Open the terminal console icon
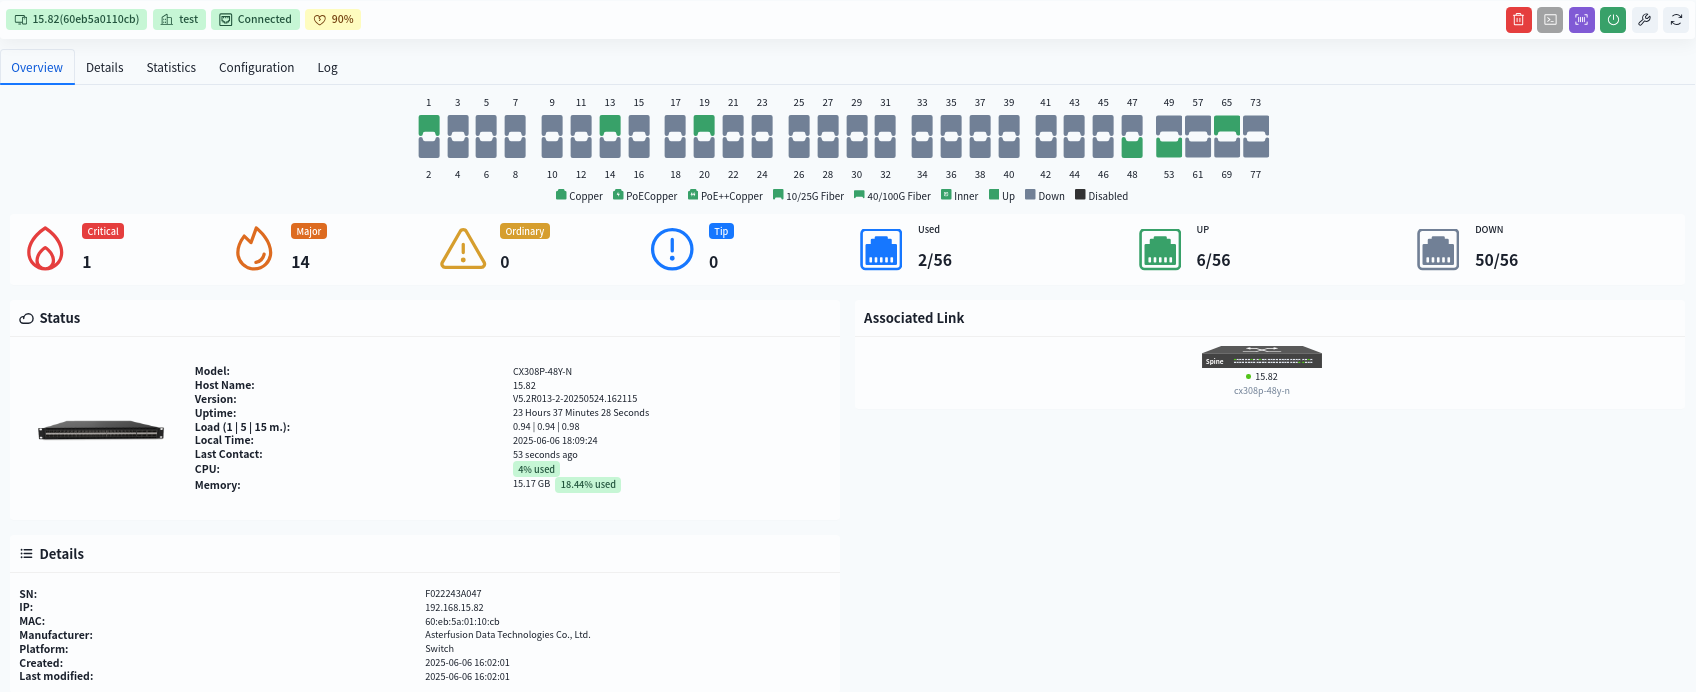Screen dimensions: 1696x692 click(1550, 20)
